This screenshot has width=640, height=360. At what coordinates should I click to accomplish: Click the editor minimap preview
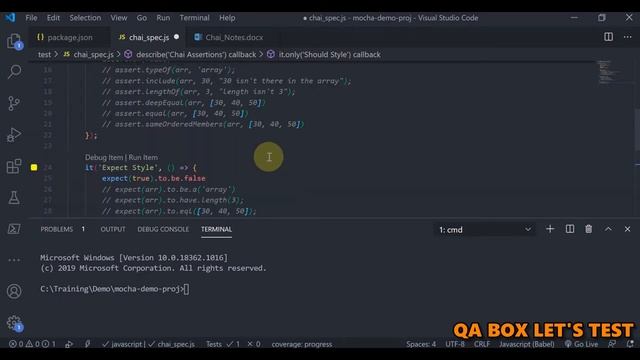click(x=609, y=73)
